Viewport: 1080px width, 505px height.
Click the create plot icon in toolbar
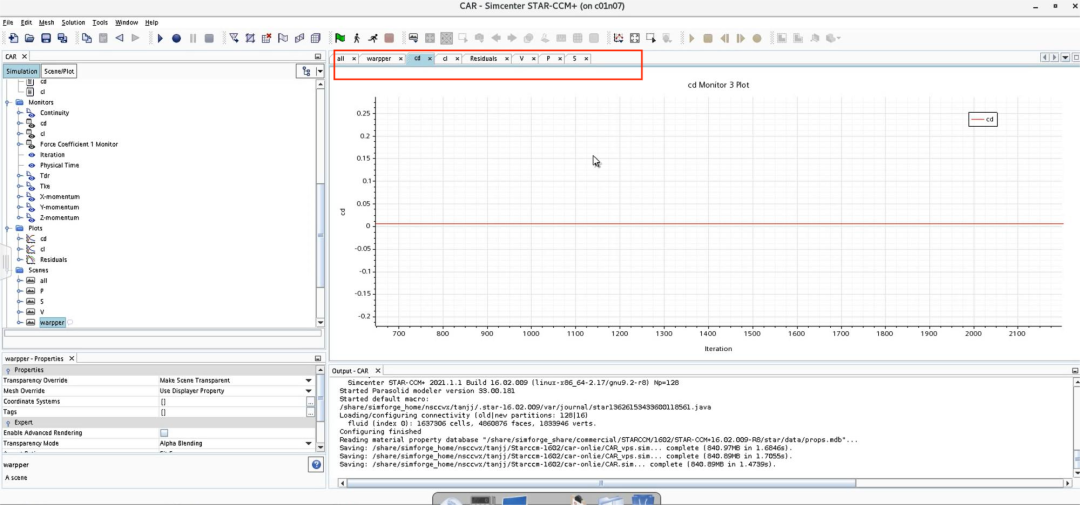pyautogui.click(x=619, y=39)
